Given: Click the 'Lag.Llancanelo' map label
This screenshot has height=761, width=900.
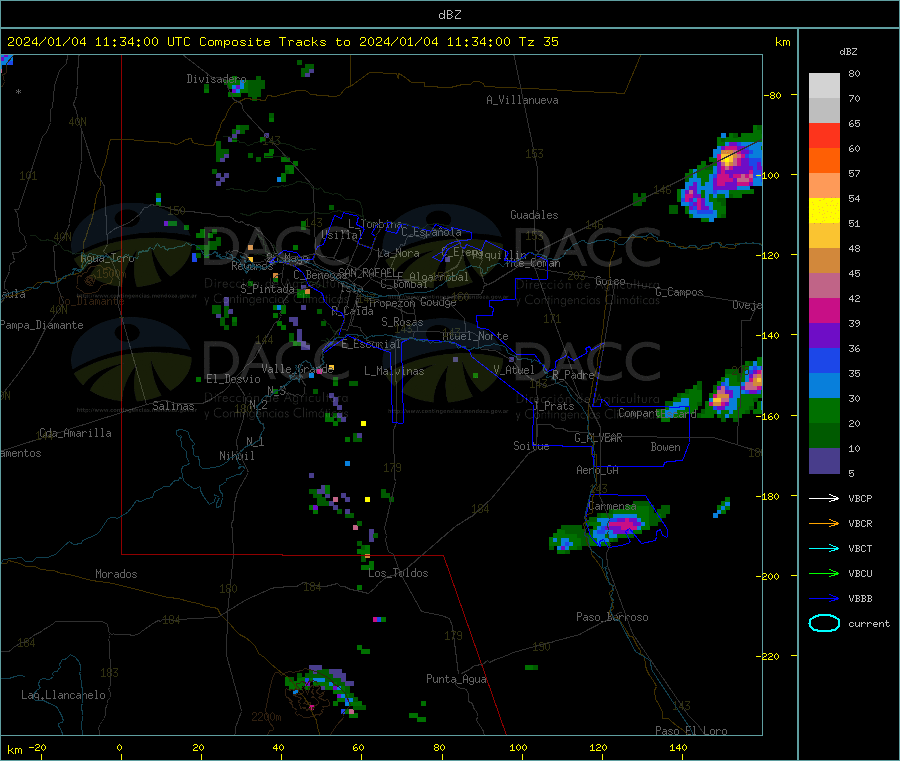Looking at the screenshot, I should coord(63,695).
